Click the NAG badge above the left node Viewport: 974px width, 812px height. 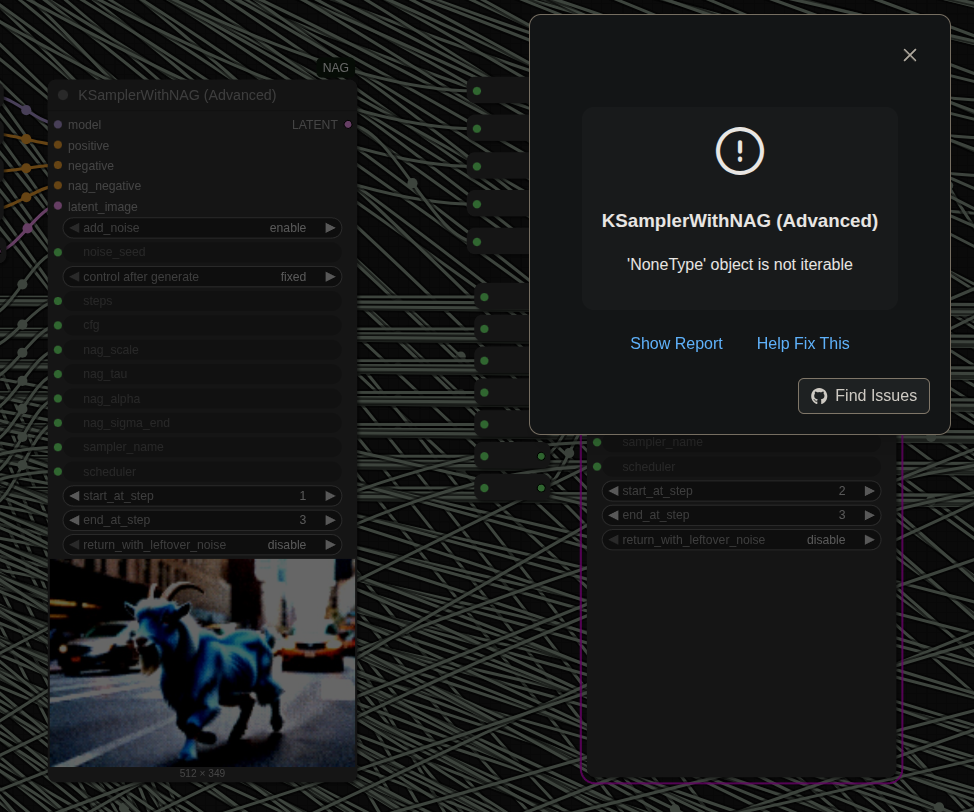(x=335, y=68)
